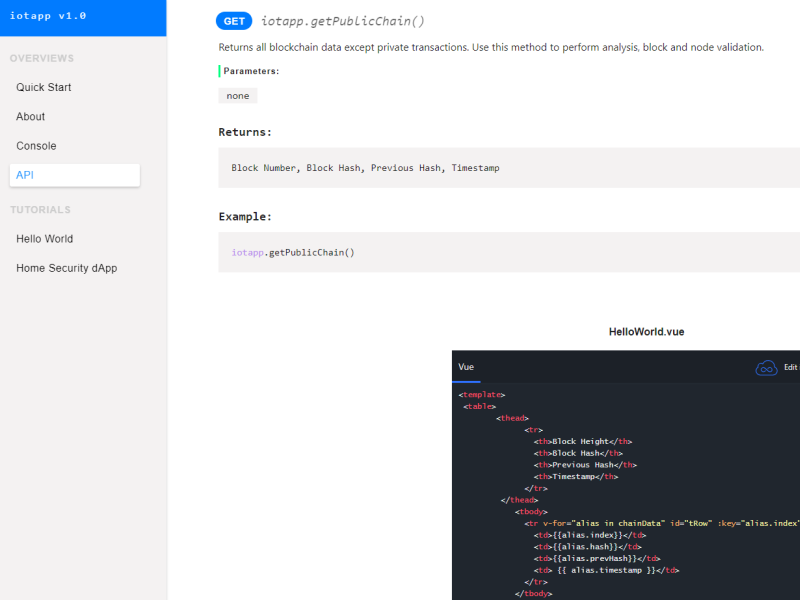Image resolution: width=800 pixels, height=600 pixels.
Task: Click the OVERVIEWS section label
Action: coord(42,58)
